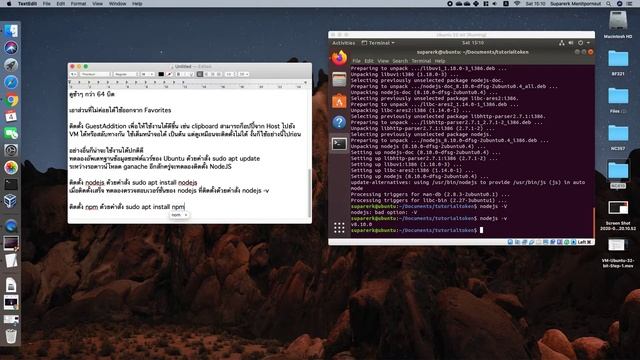Screen dimensions: 640x360
Task: Open Terminal window's Search menu
Action: [x=400, y=61]
